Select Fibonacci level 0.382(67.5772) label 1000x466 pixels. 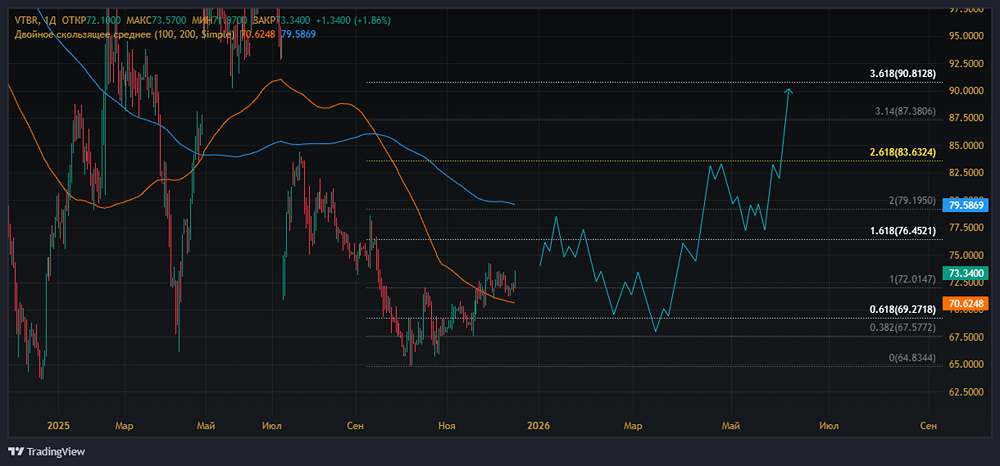(902, 328)
